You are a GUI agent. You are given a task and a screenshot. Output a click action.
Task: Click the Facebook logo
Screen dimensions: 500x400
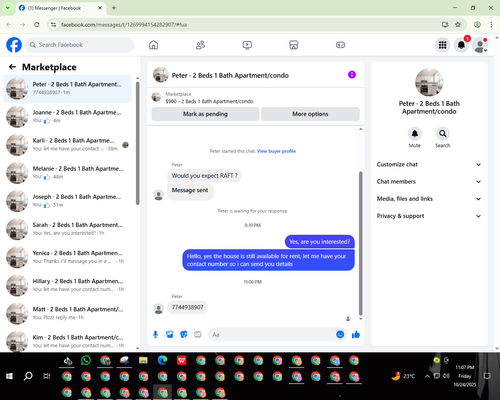[14, 45]
